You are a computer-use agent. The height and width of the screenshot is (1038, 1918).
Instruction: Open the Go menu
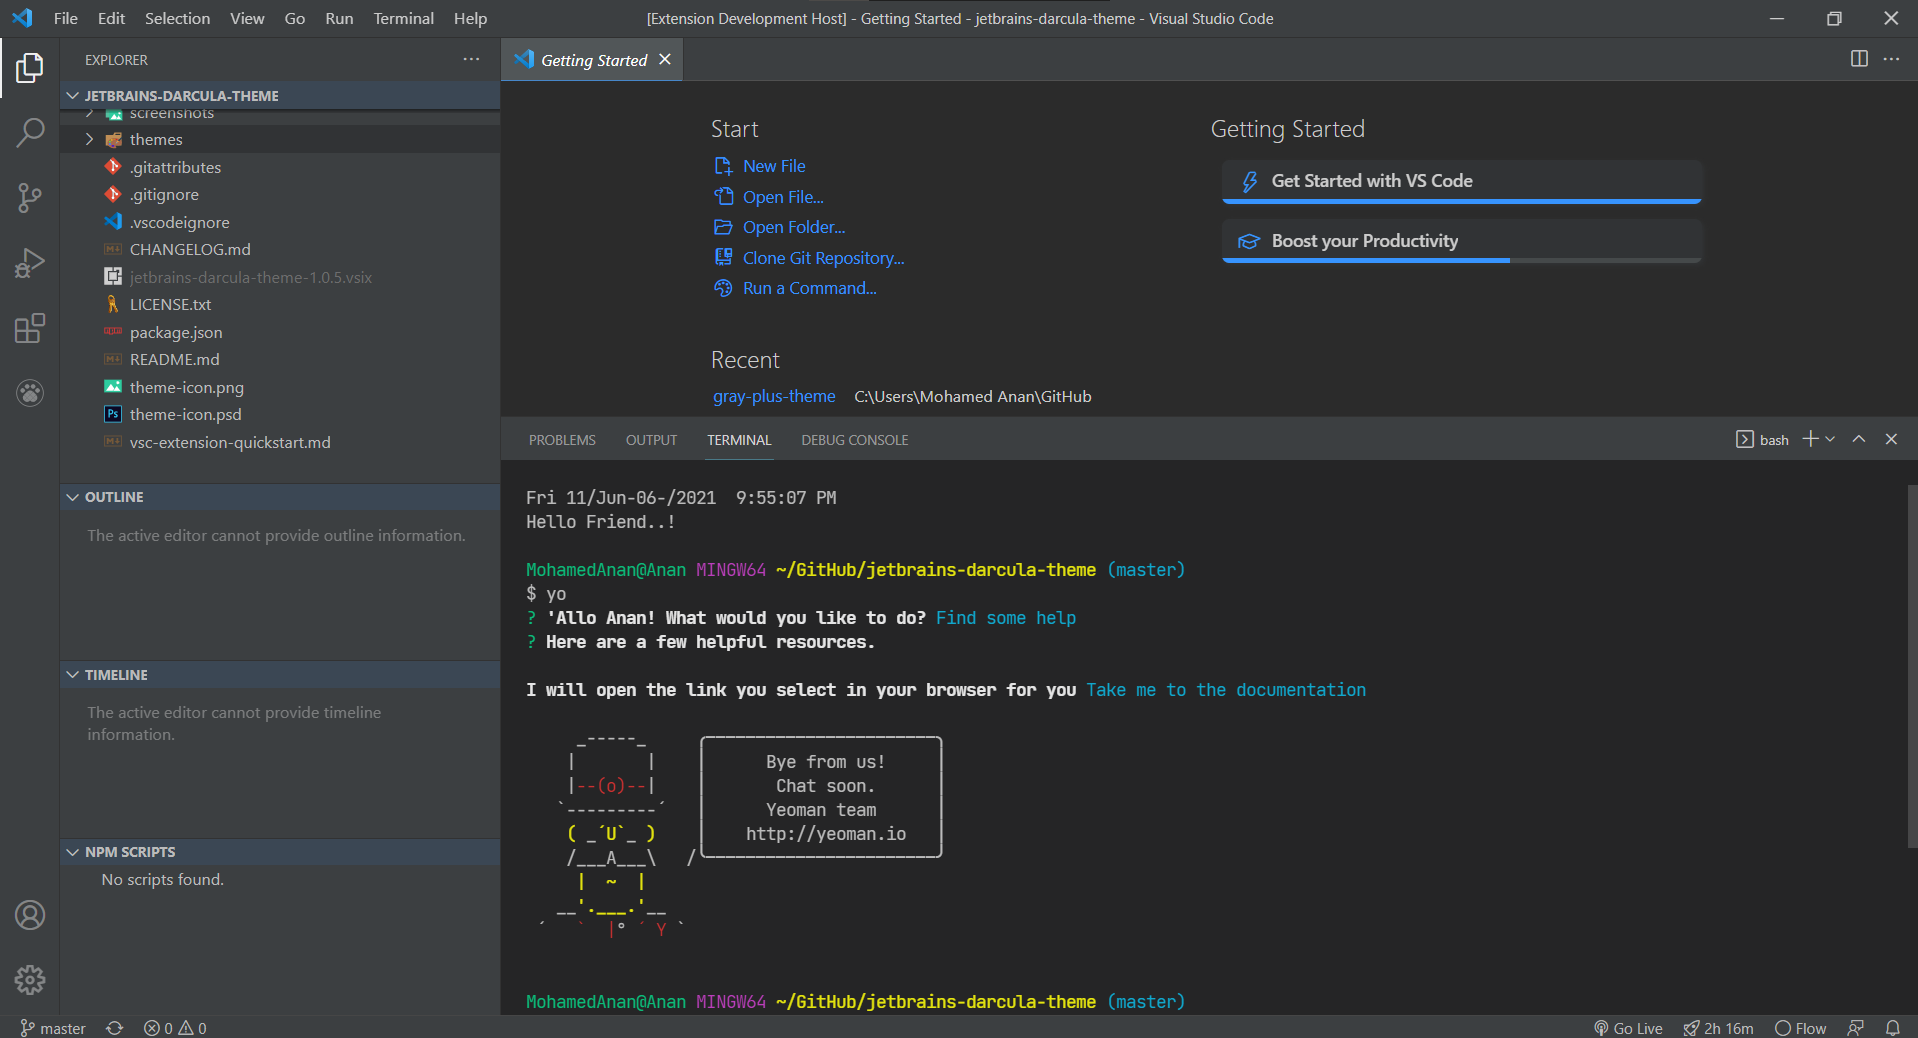[x=294, y=18]
